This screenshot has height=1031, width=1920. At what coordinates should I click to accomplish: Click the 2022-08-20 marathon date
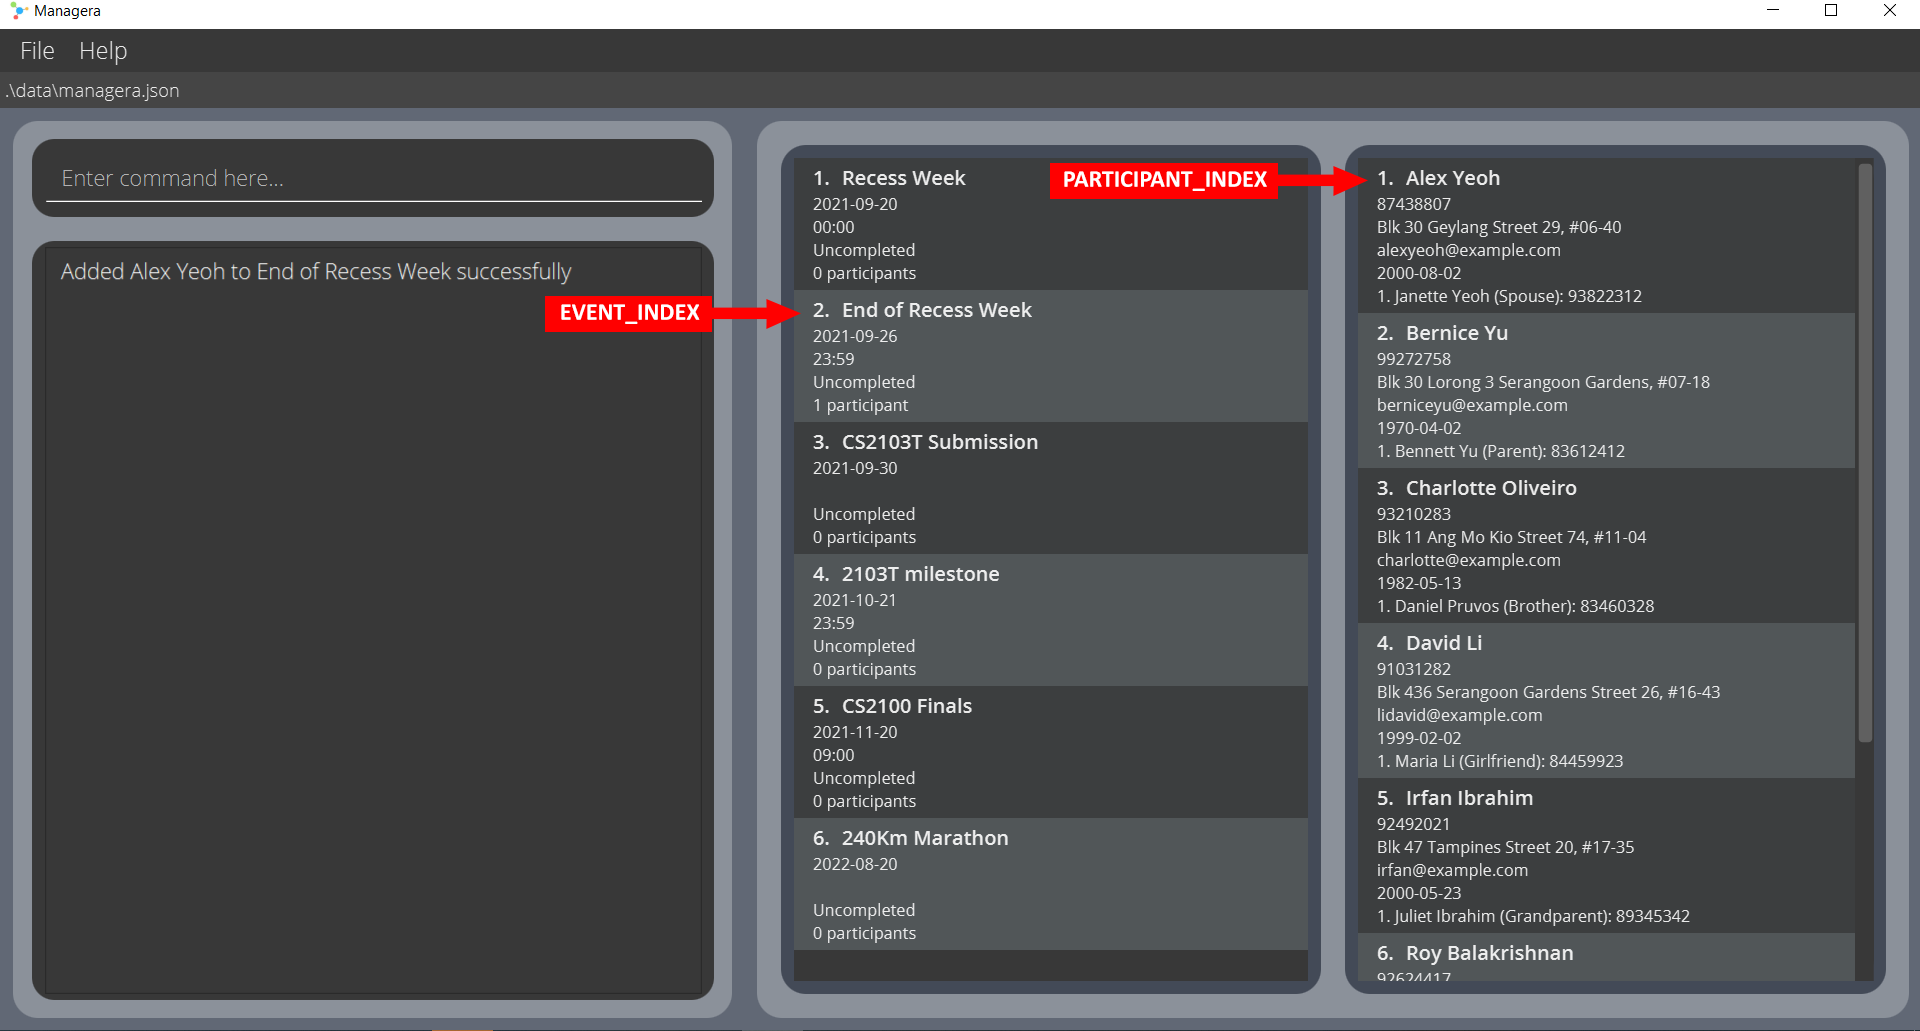[855, 864]
